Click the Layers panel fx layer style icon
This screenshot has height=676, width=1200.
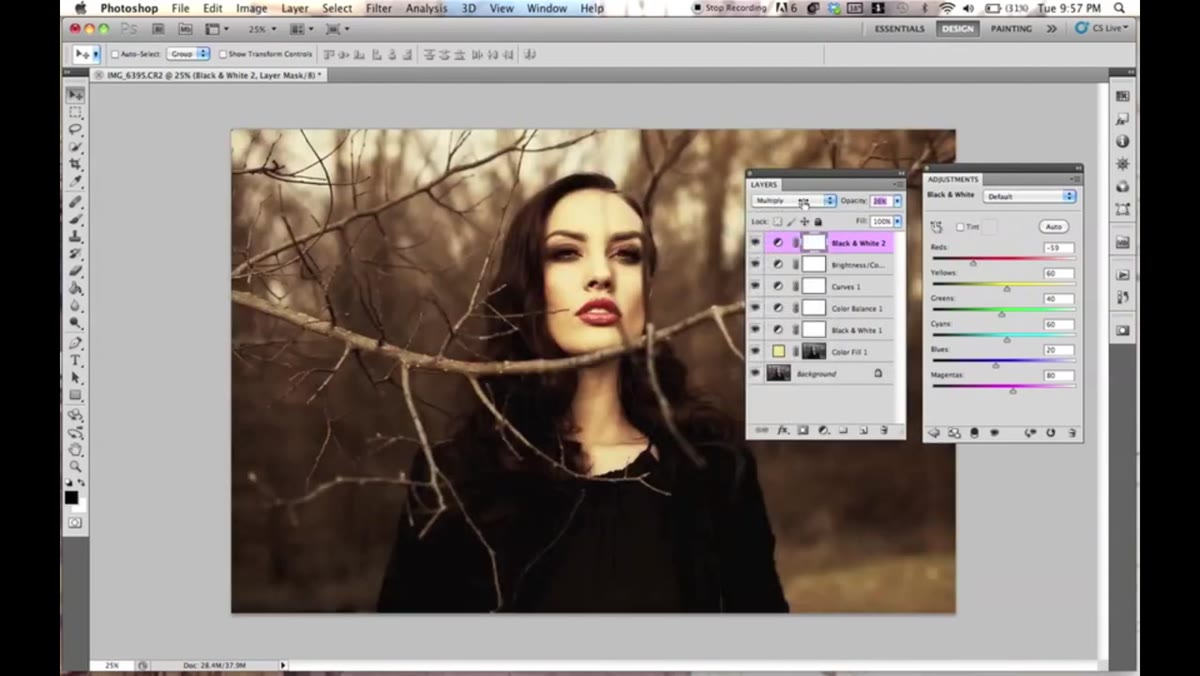point(783,430)
